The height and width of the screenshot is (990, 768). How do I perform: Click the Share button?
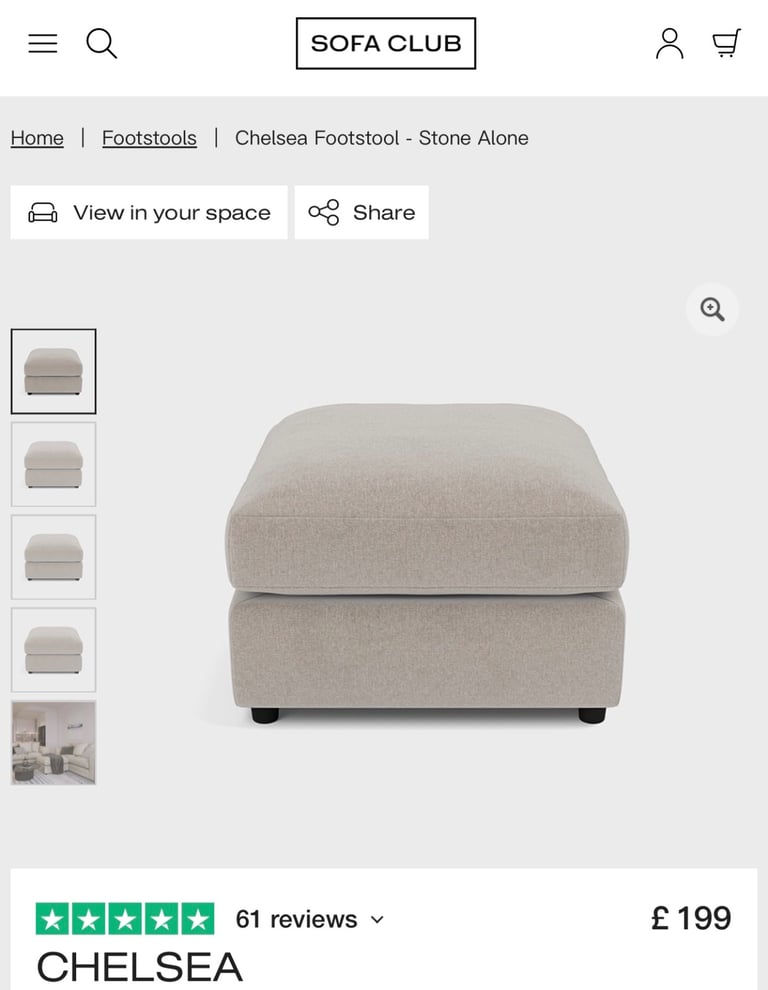362,212
